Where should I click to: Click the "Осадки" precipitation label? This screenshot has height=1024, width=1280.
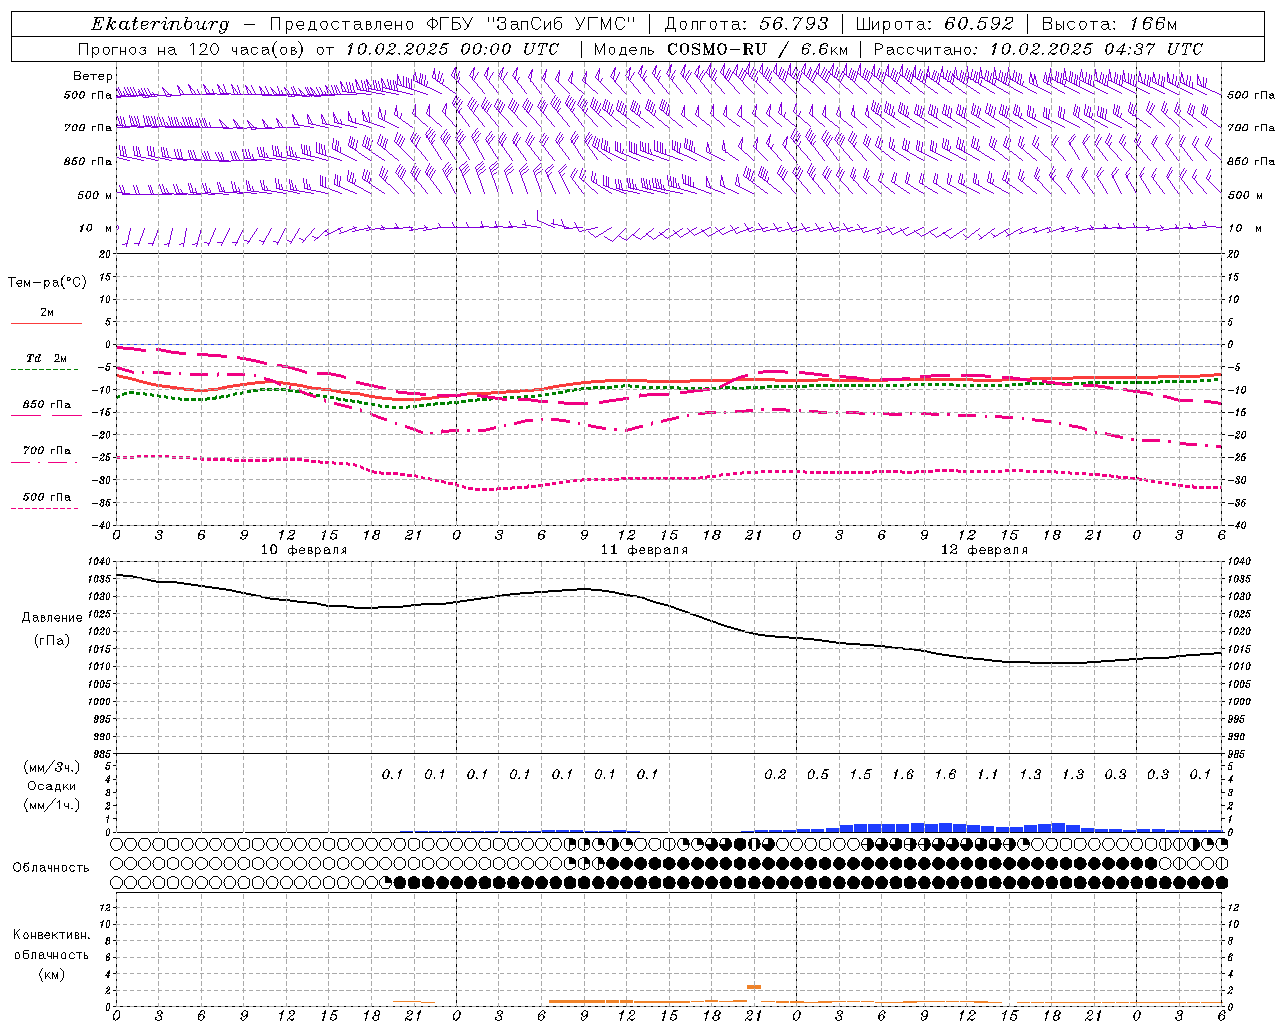(x=51, y=786)
